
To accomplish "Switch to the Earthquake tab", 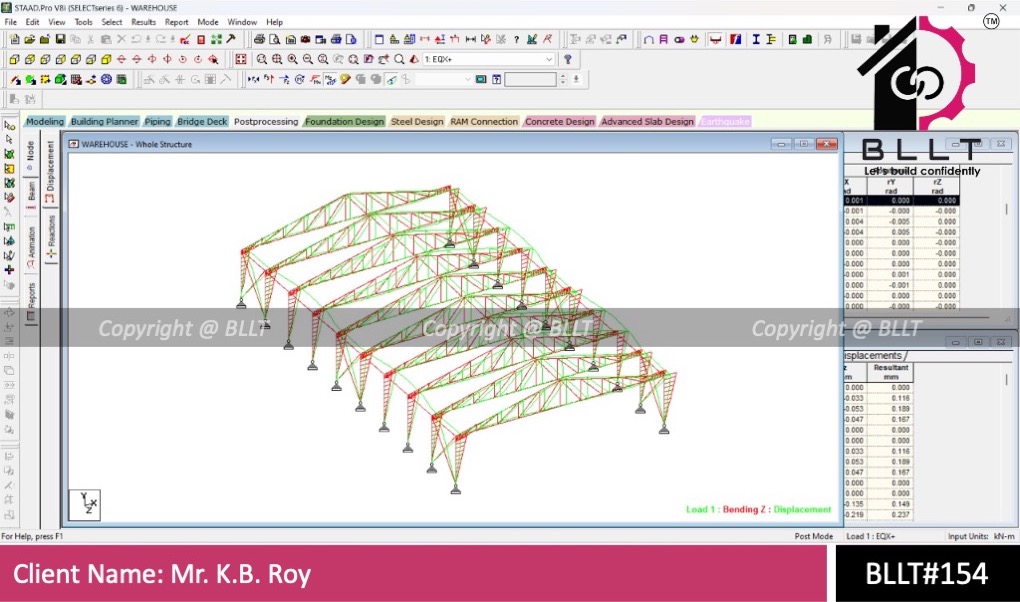I will click(725, 122).
